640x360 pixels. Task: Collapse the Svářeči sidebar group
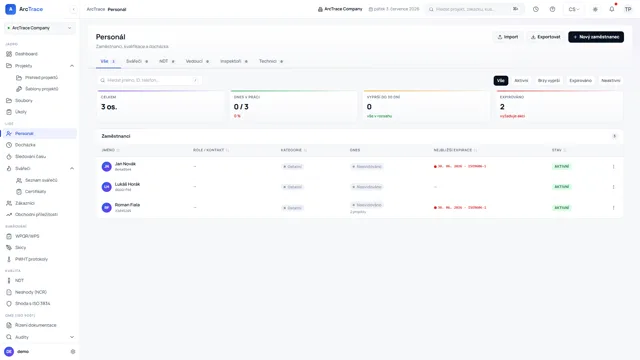[x=72, y=168]
